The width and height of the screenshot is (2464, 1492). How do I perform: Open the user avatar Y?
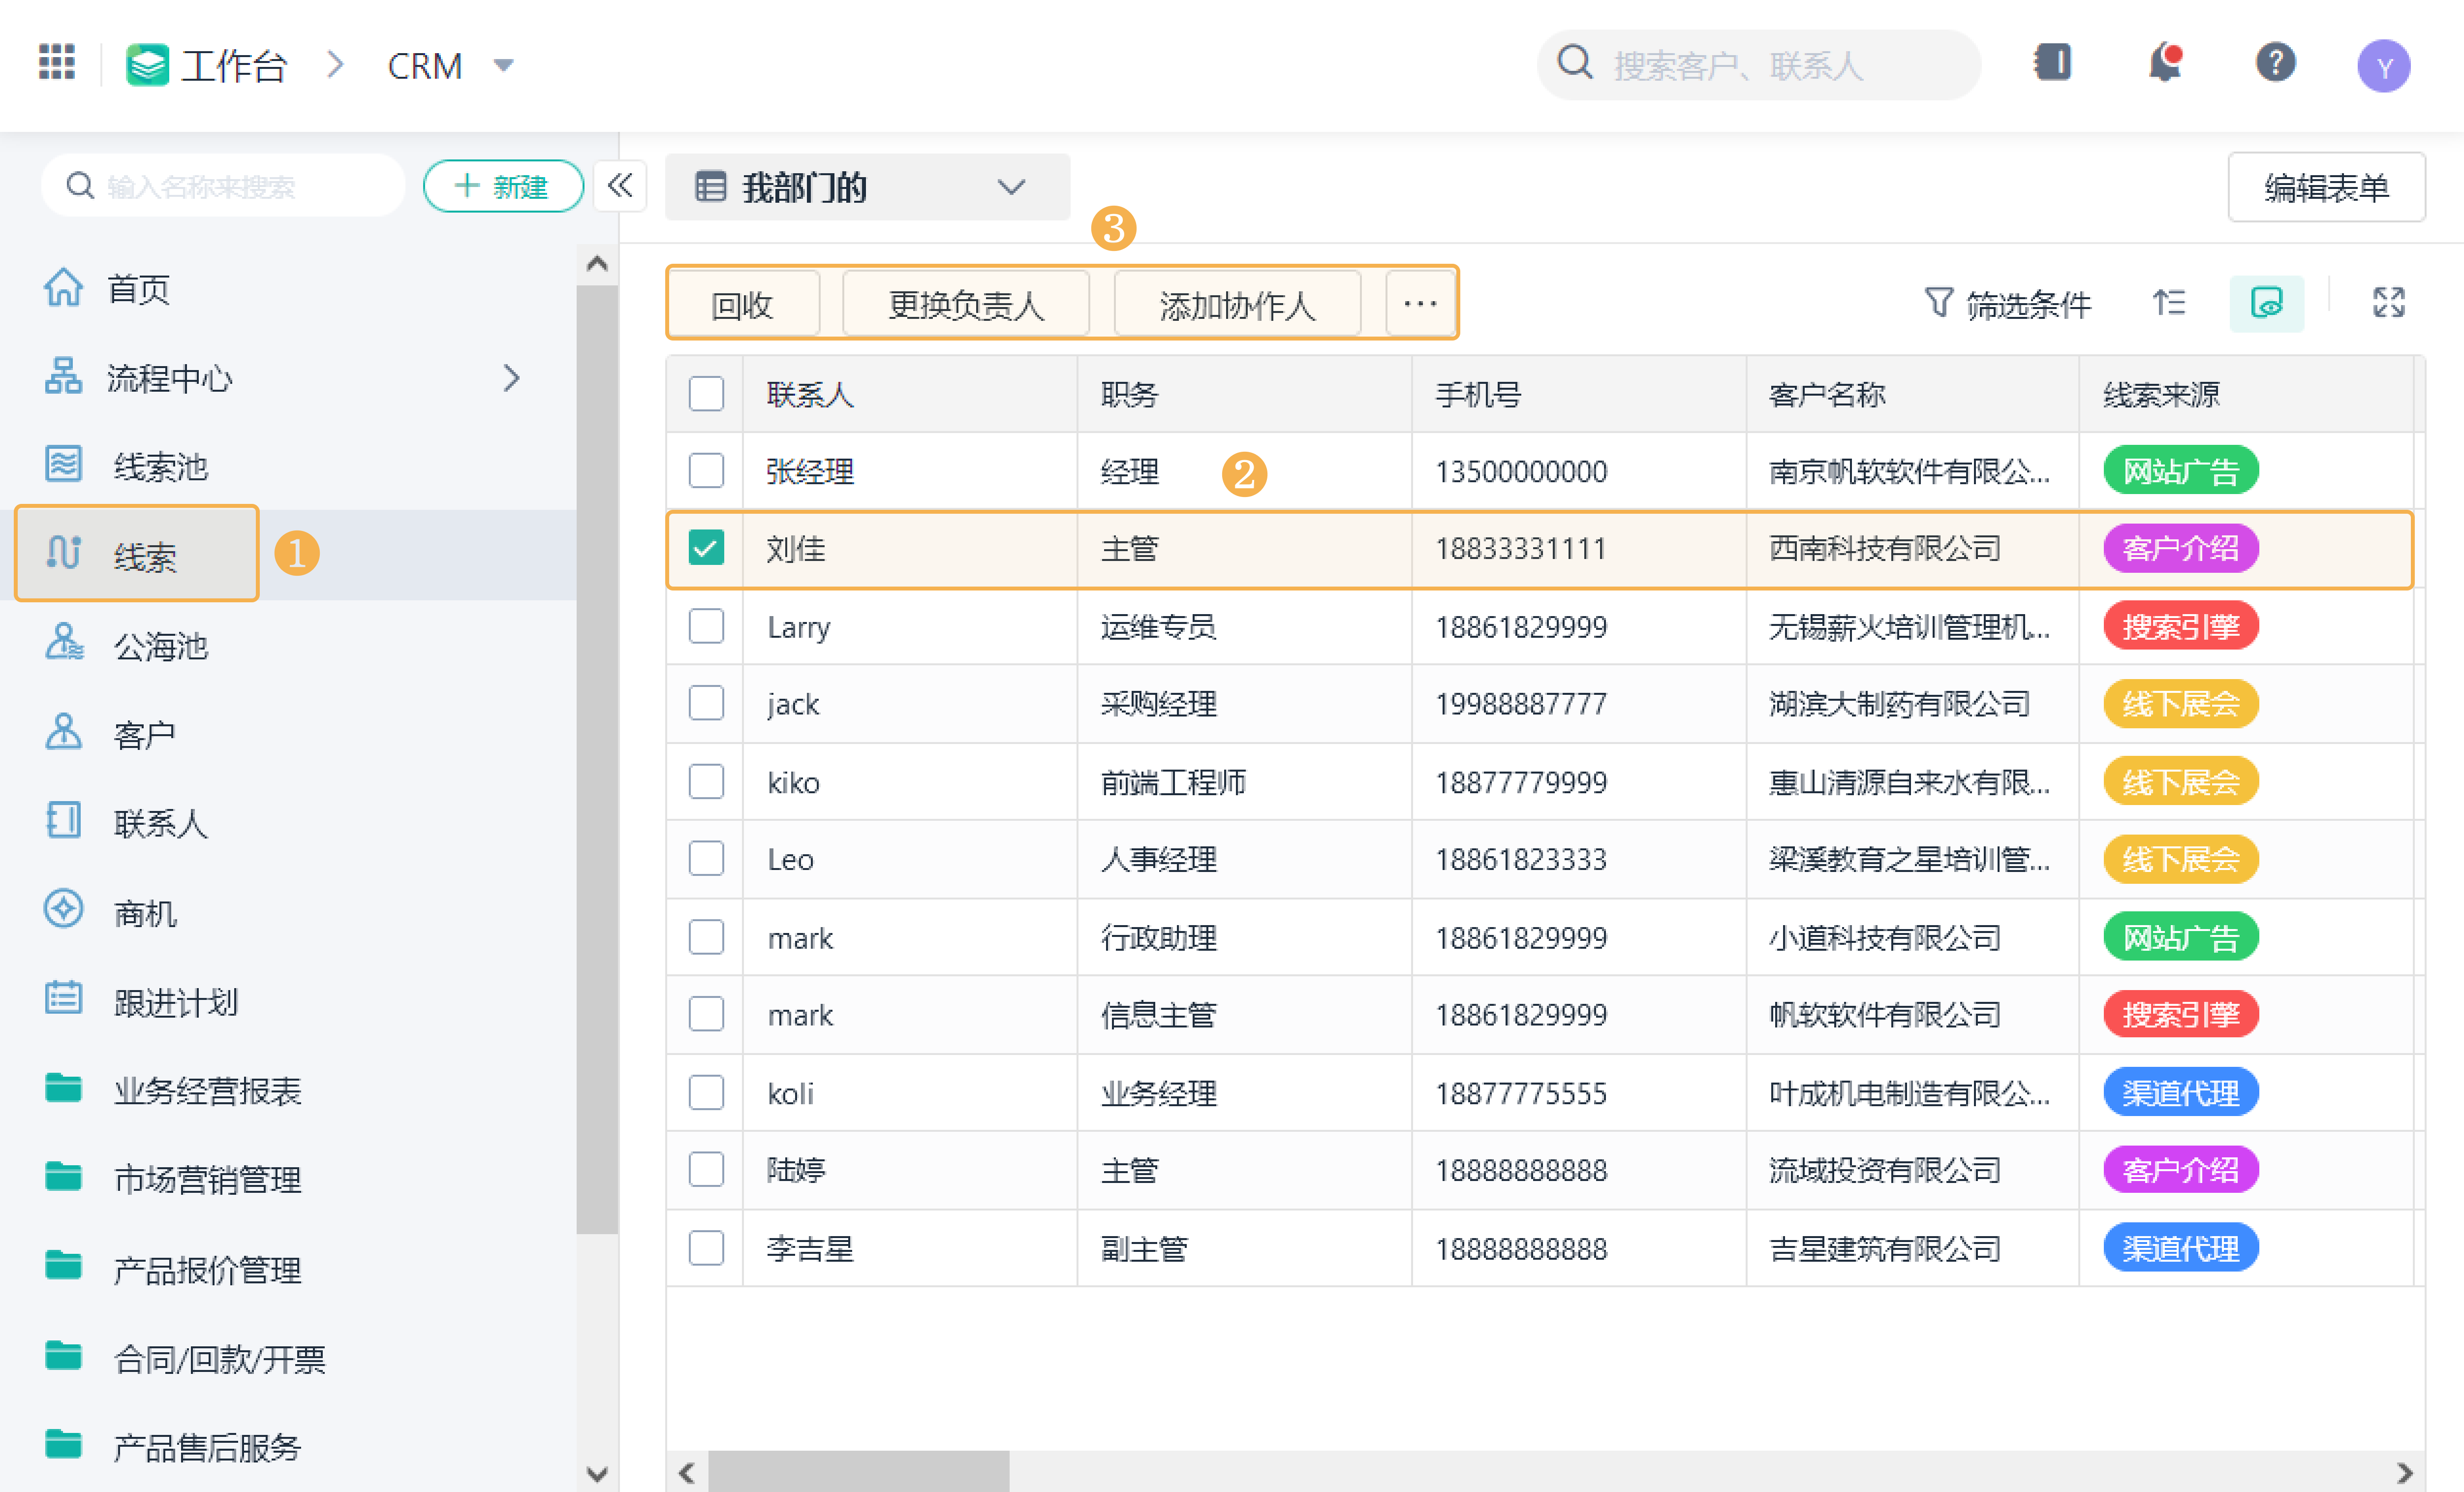pos(2384,66)
